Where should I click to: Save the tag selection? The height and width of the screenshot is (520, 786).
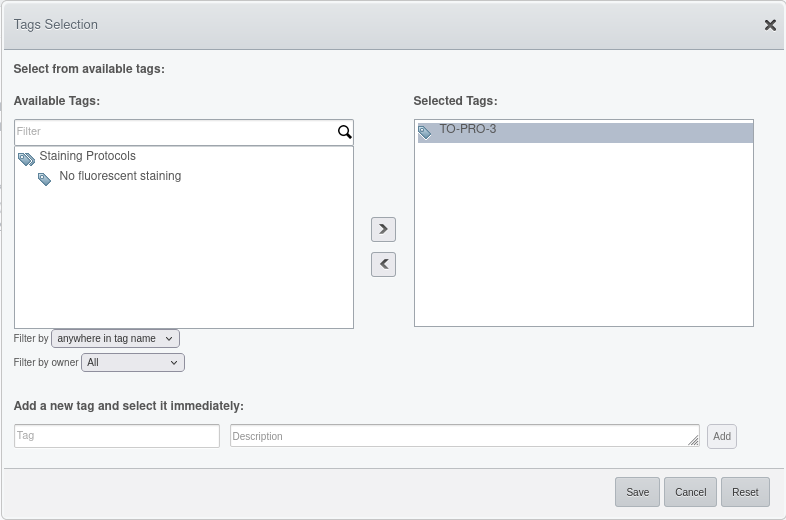click(x=638, y=492)
